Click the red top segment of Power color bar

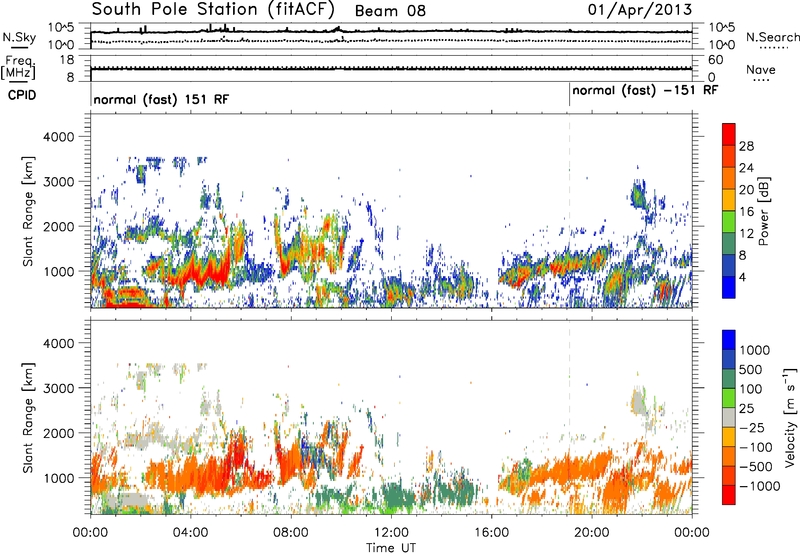point(729,134)
